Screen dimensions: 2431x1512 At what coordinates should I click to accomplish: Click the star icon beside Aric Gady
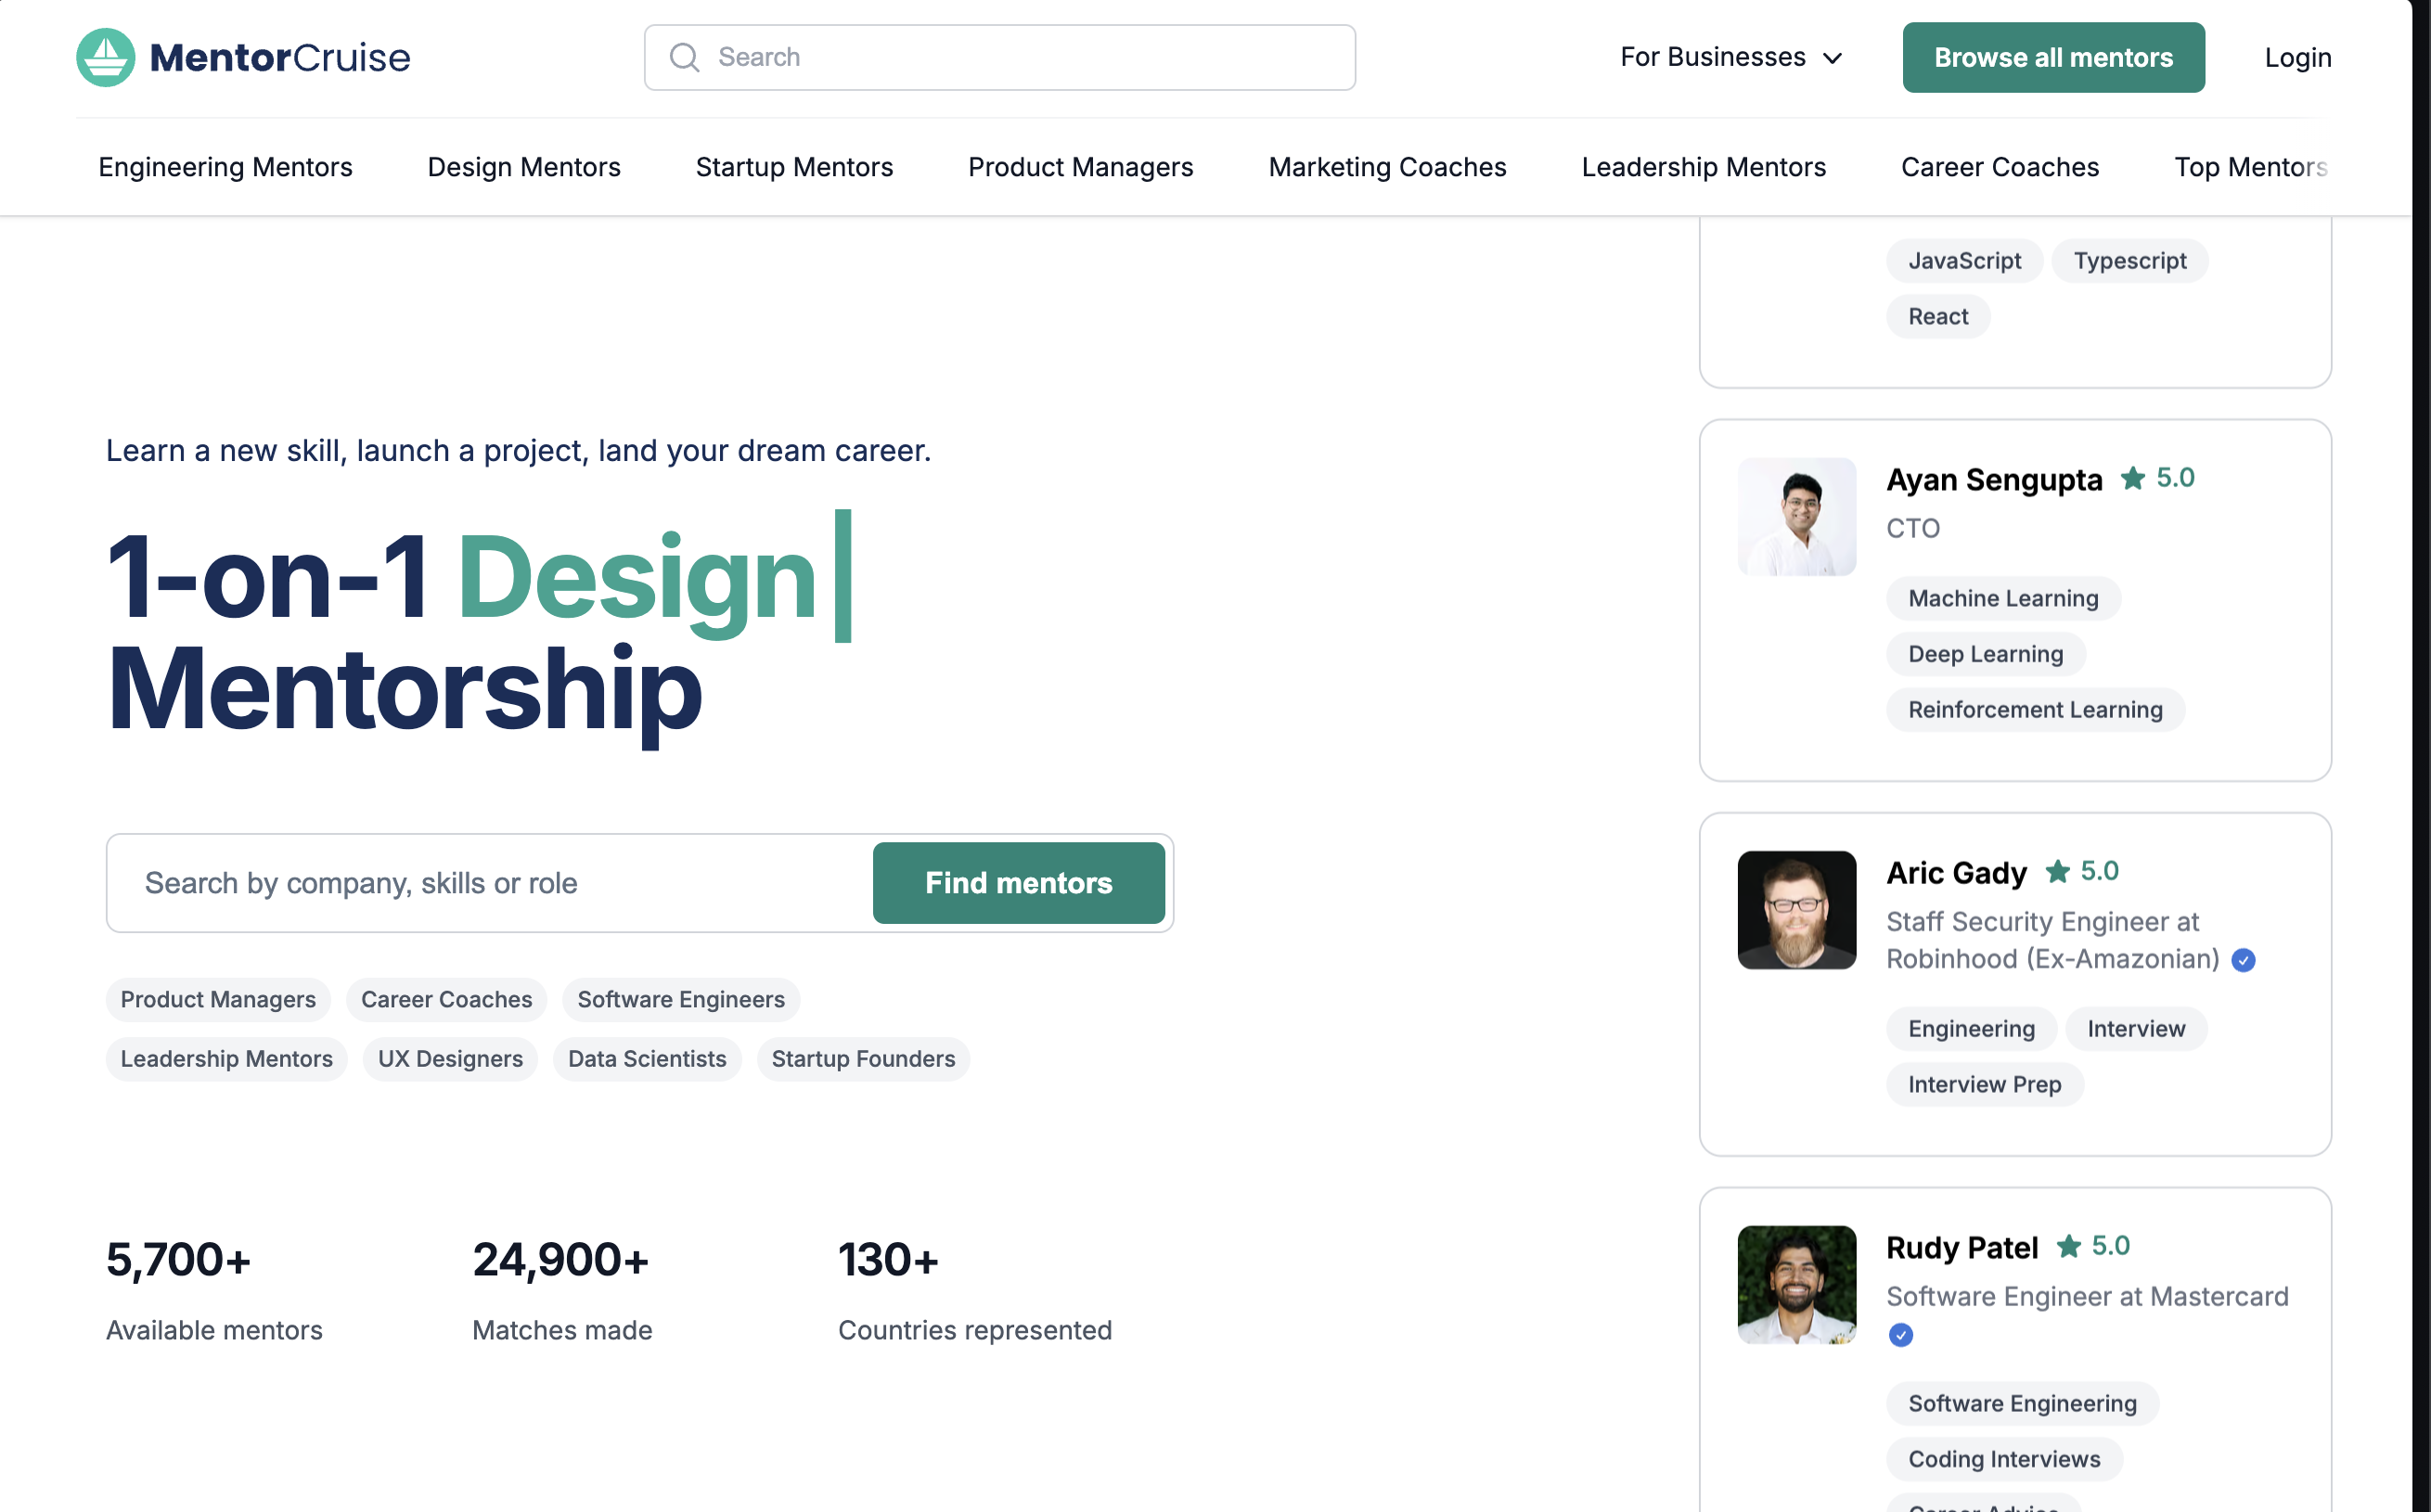pos(2057,871)
